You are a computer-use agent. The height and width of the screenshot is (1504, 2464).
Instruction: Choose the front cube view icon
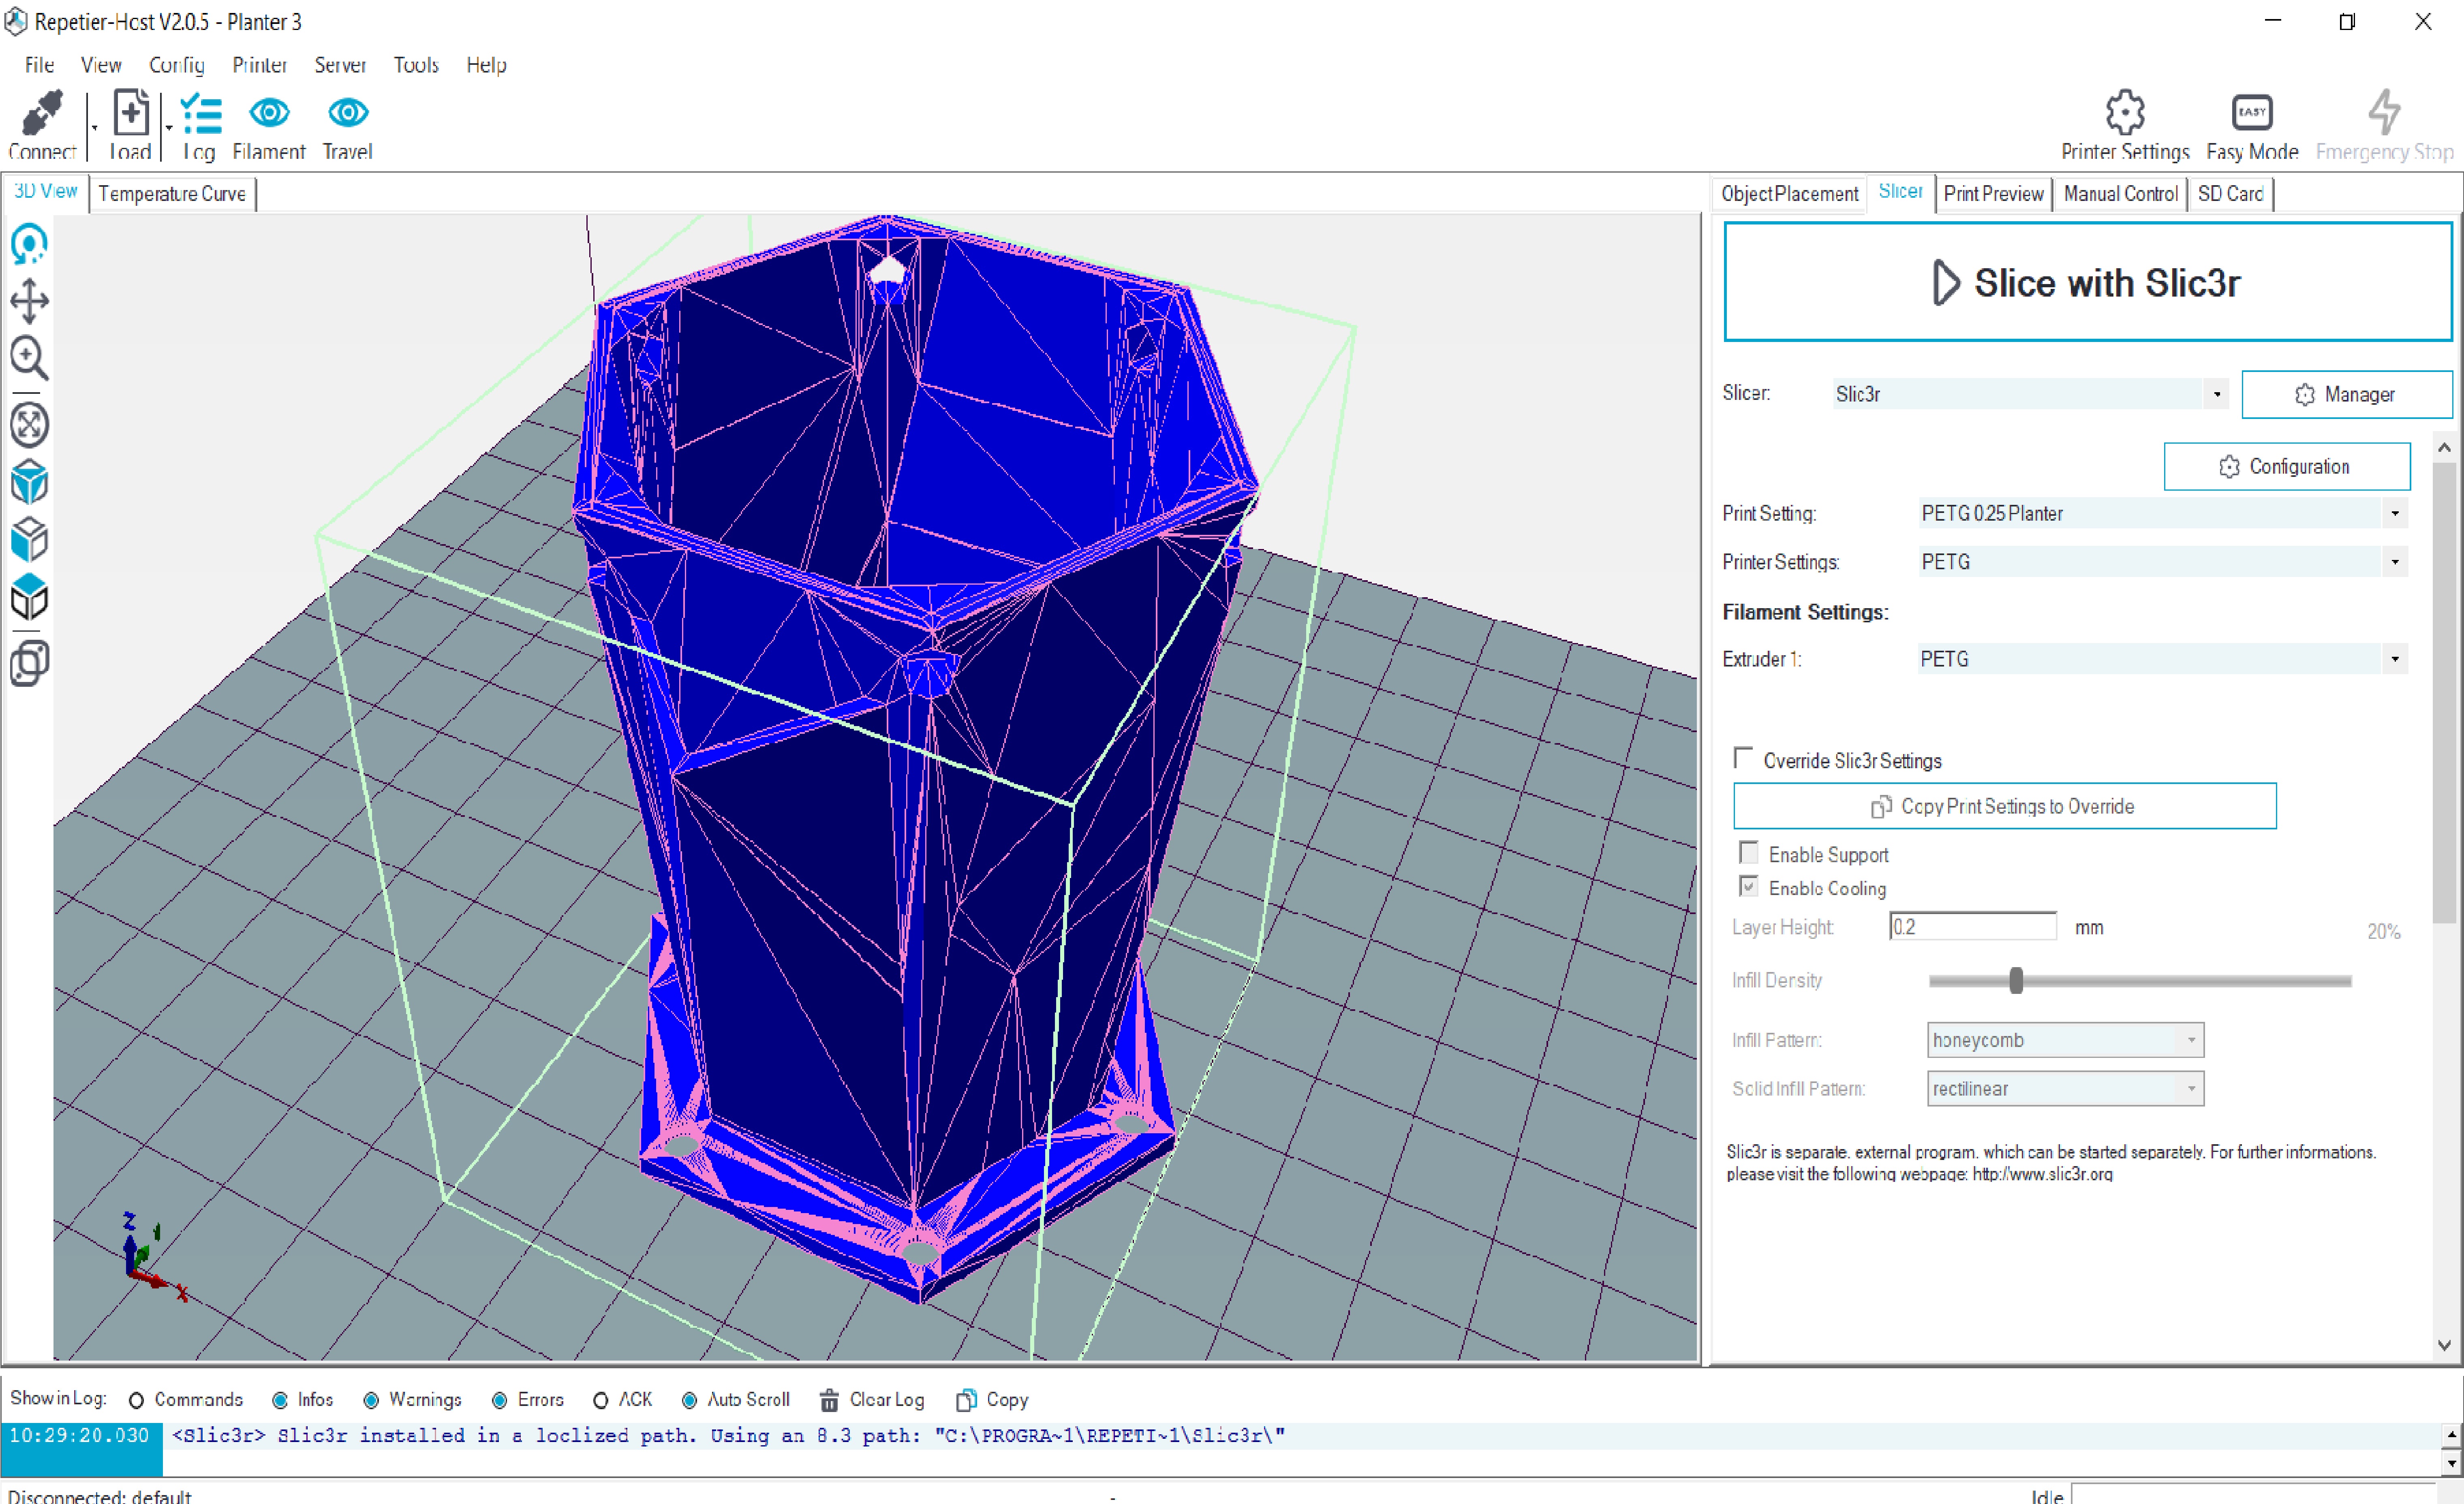pos(29,540)
